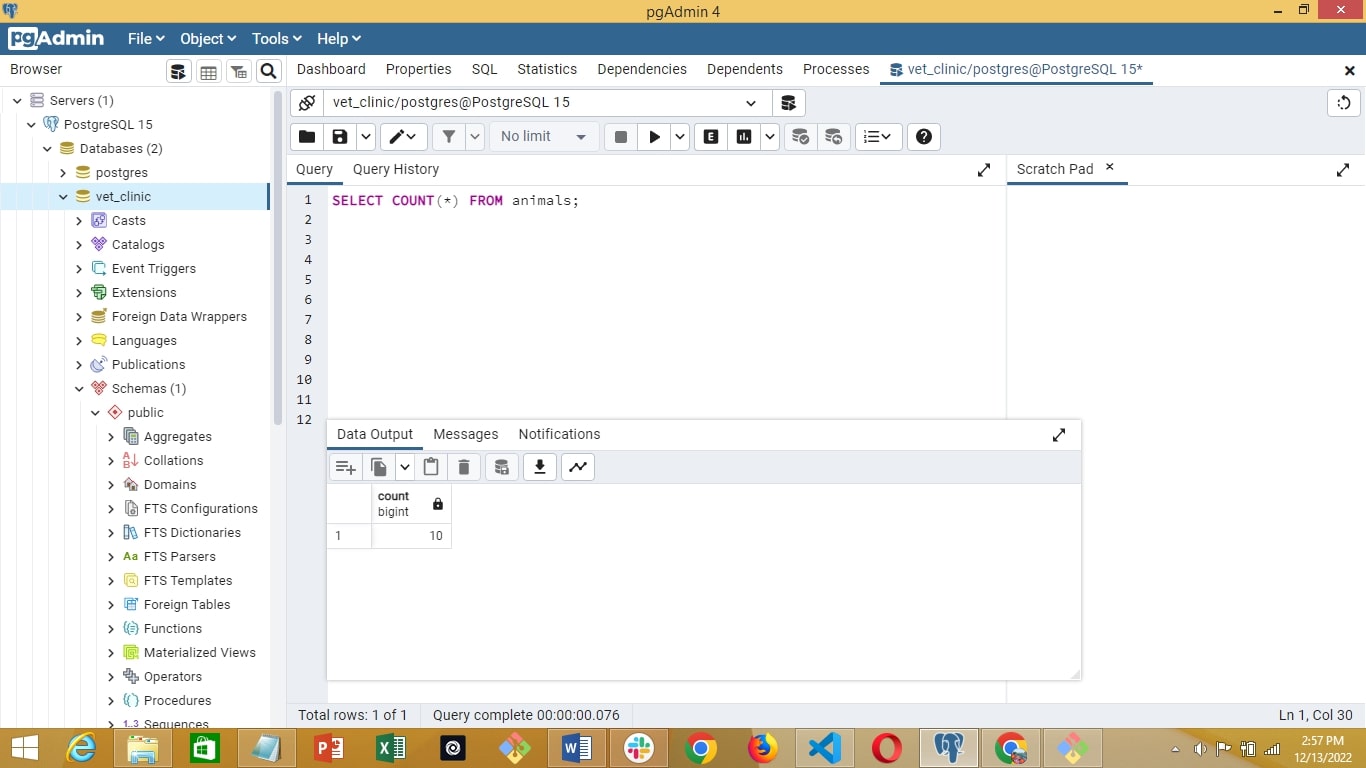Stop the running query with square icon
Image resolution: width=1366 pixels, height=768 pixels.
[620, 137]
